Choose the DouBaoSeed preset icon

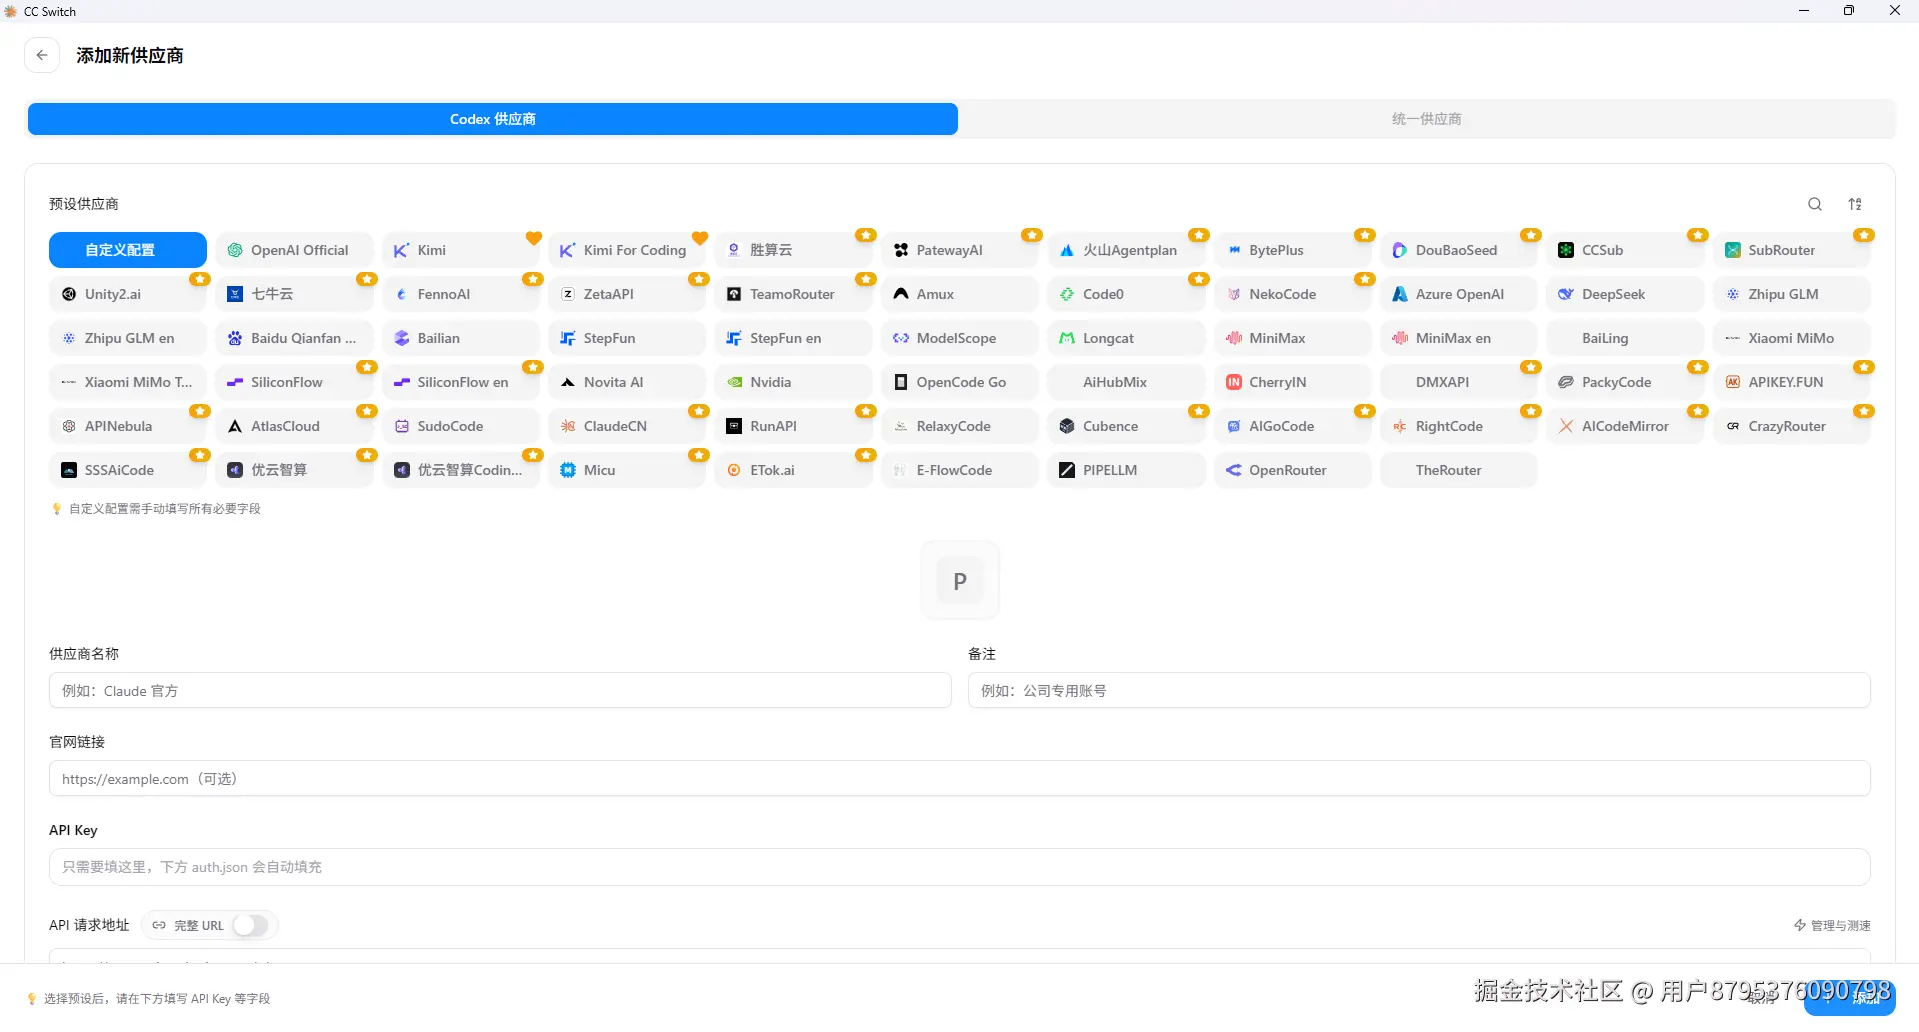[x=1400, y=250]
